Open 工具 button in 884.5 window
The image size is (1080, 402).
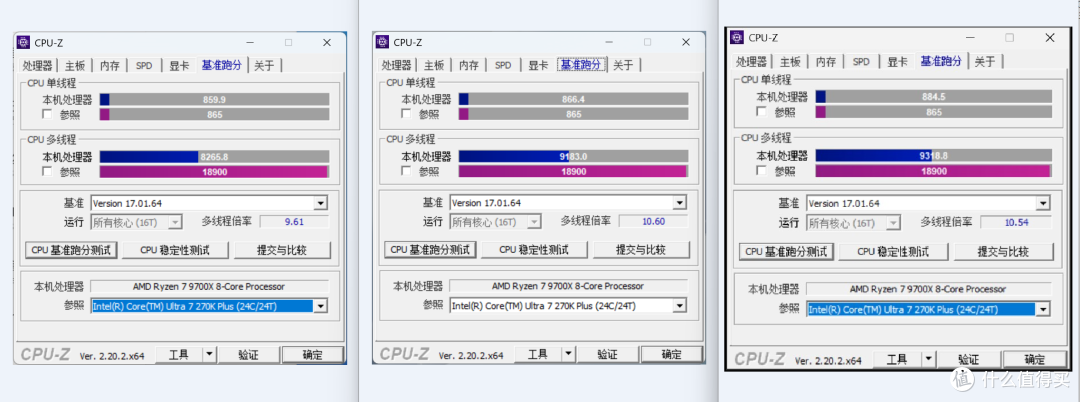tap(897, 359)
